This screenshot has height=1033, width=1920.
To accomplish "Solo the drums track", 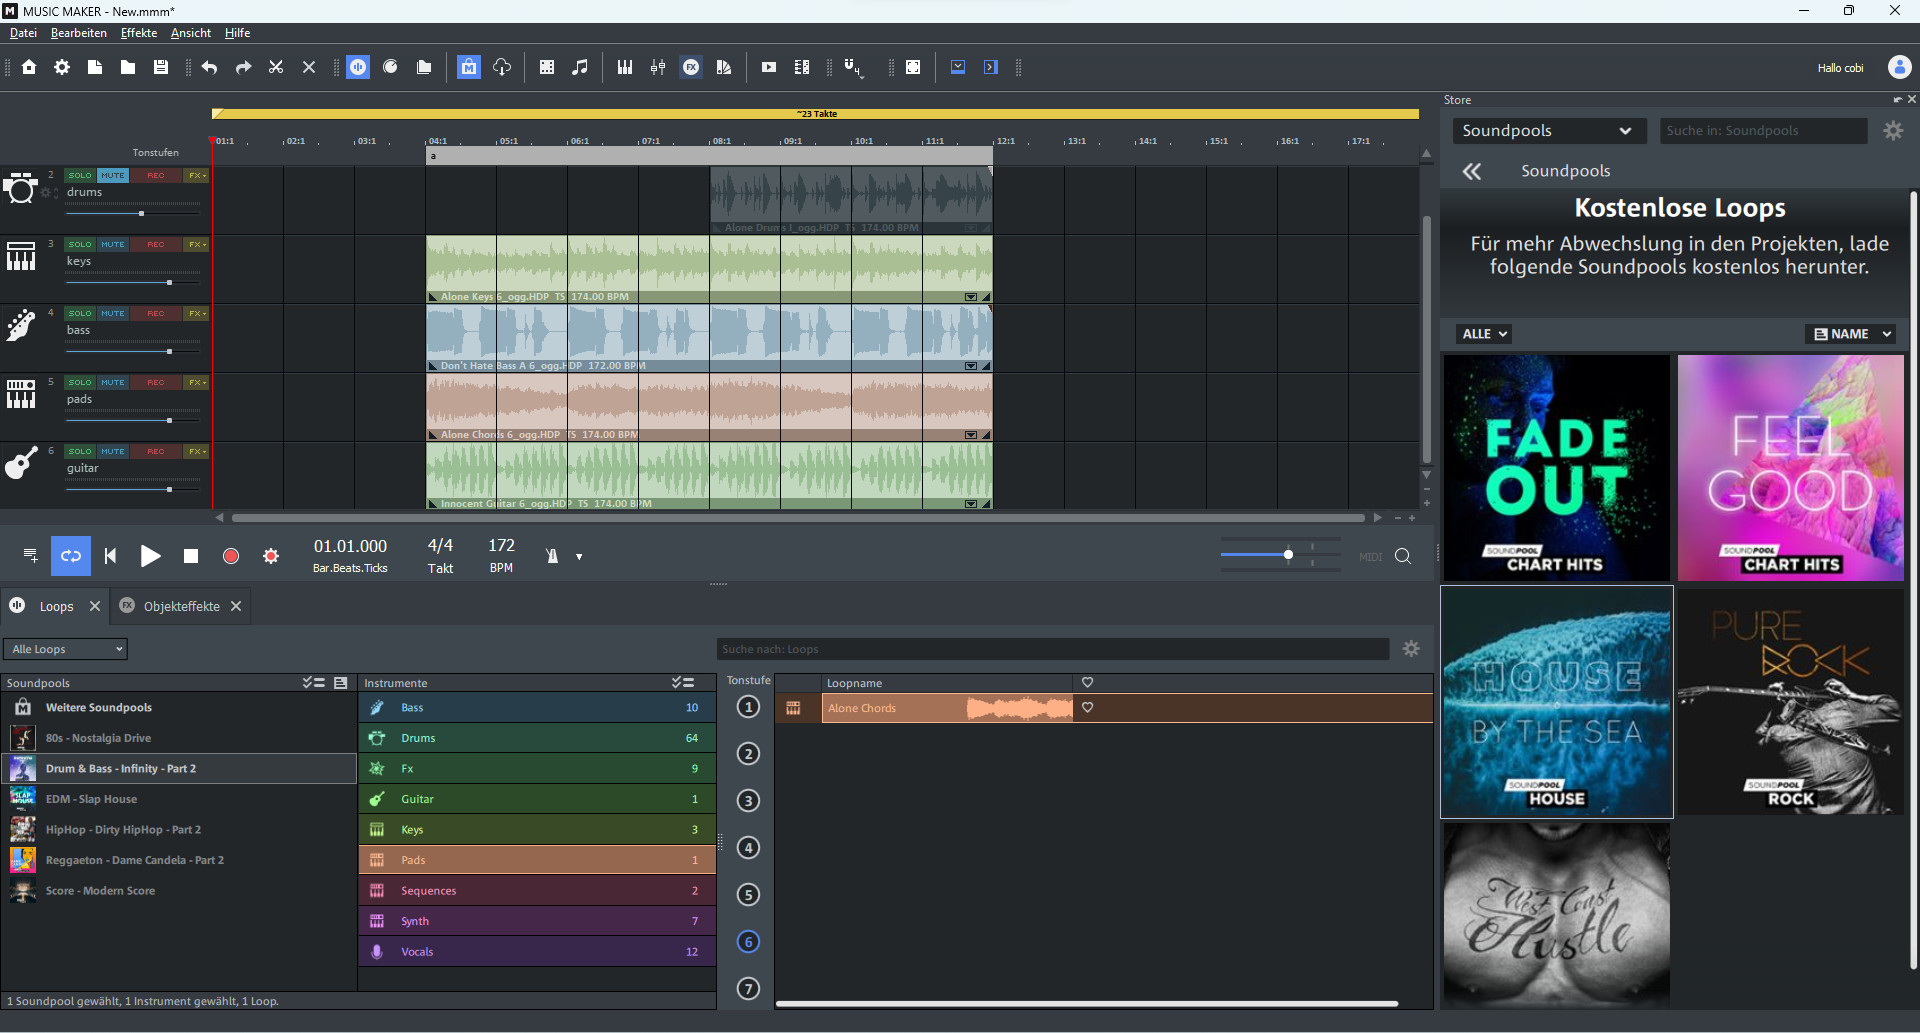I will click(80, 175).
